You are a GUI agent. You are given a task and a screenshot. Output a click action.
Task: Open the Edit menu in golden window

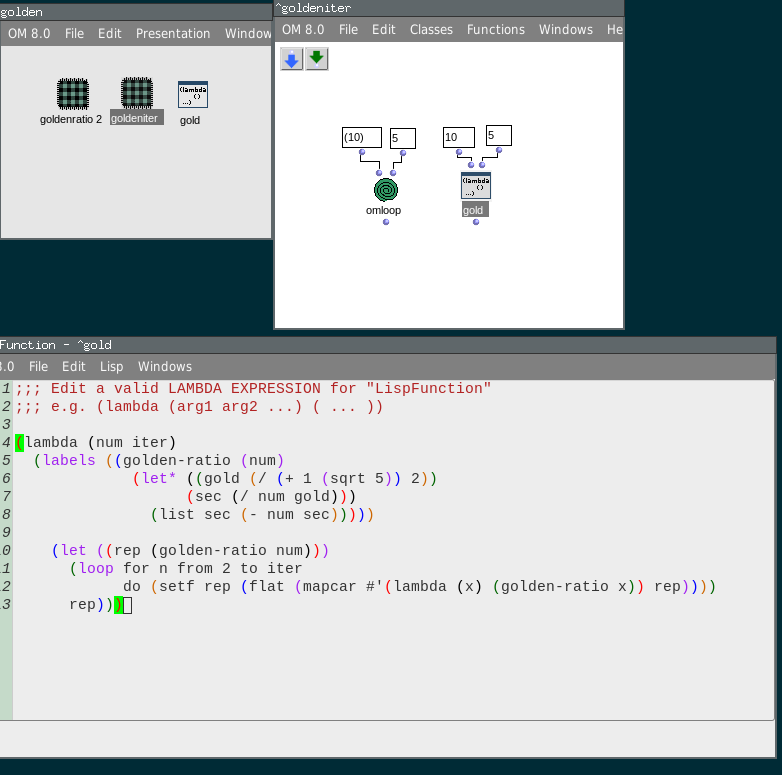click(110, 34)
